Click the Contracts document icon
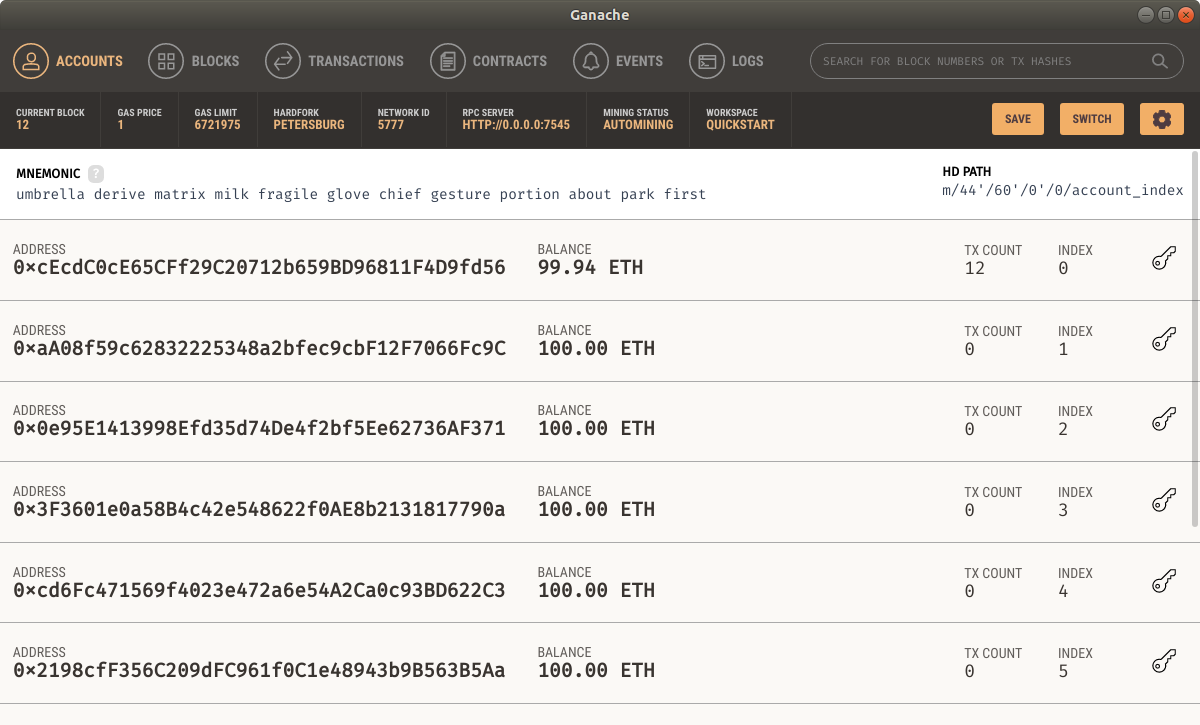 448,61
